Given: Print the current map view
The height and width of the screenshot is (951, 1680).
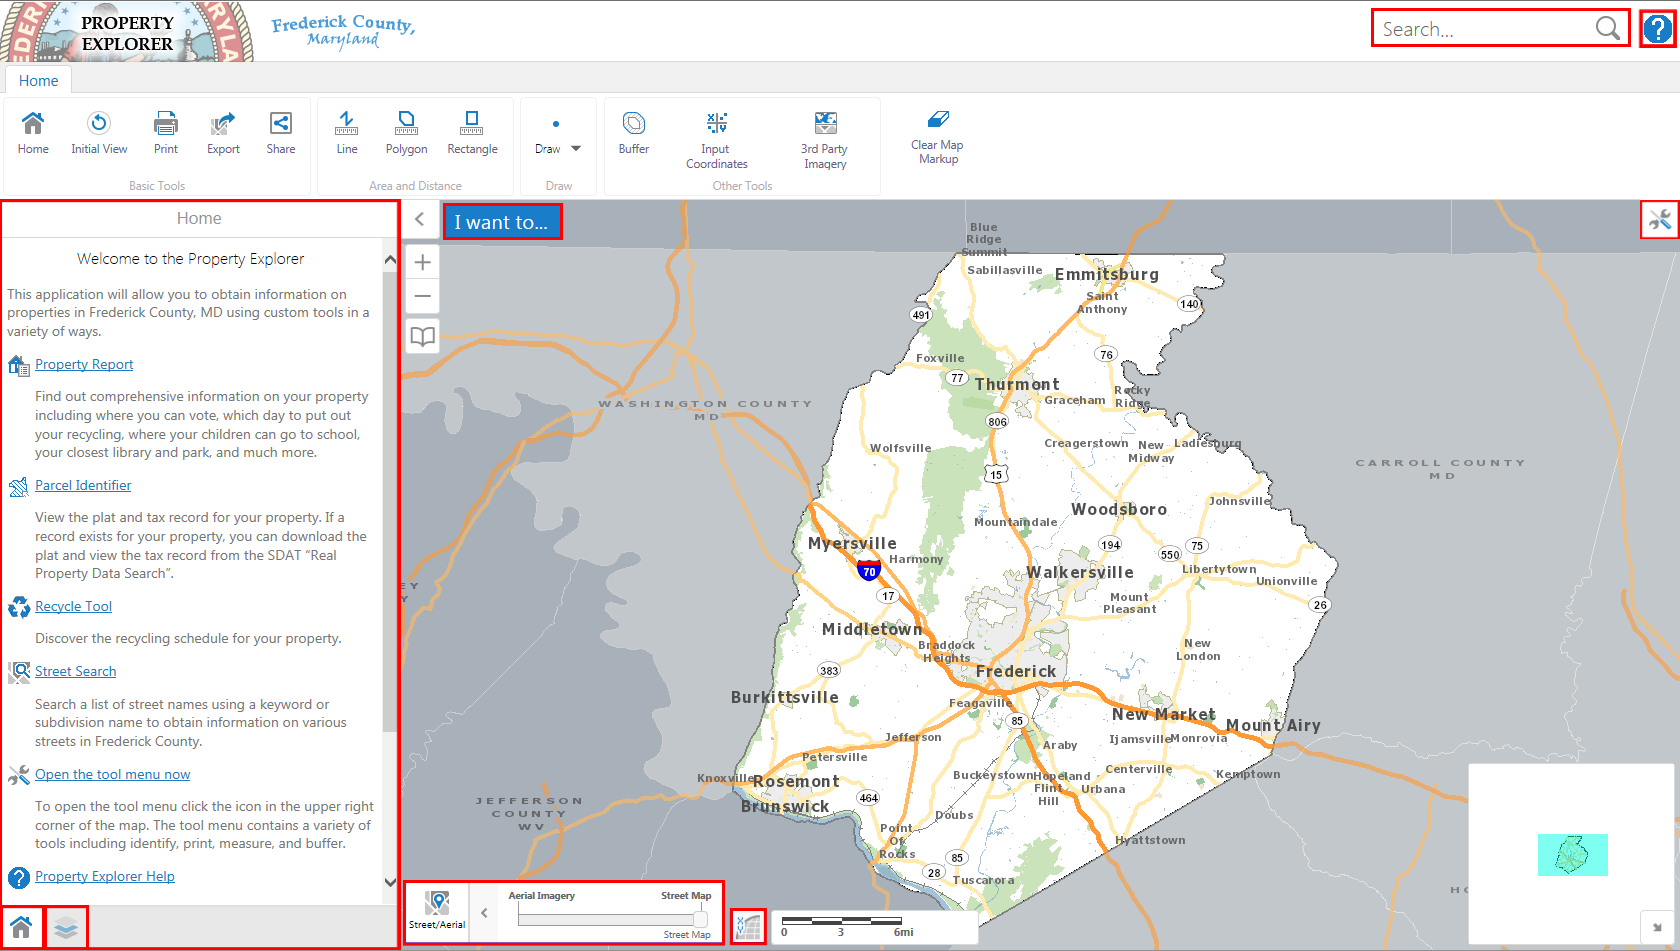Looking at the screenshot, I should [x=165, y=135].
